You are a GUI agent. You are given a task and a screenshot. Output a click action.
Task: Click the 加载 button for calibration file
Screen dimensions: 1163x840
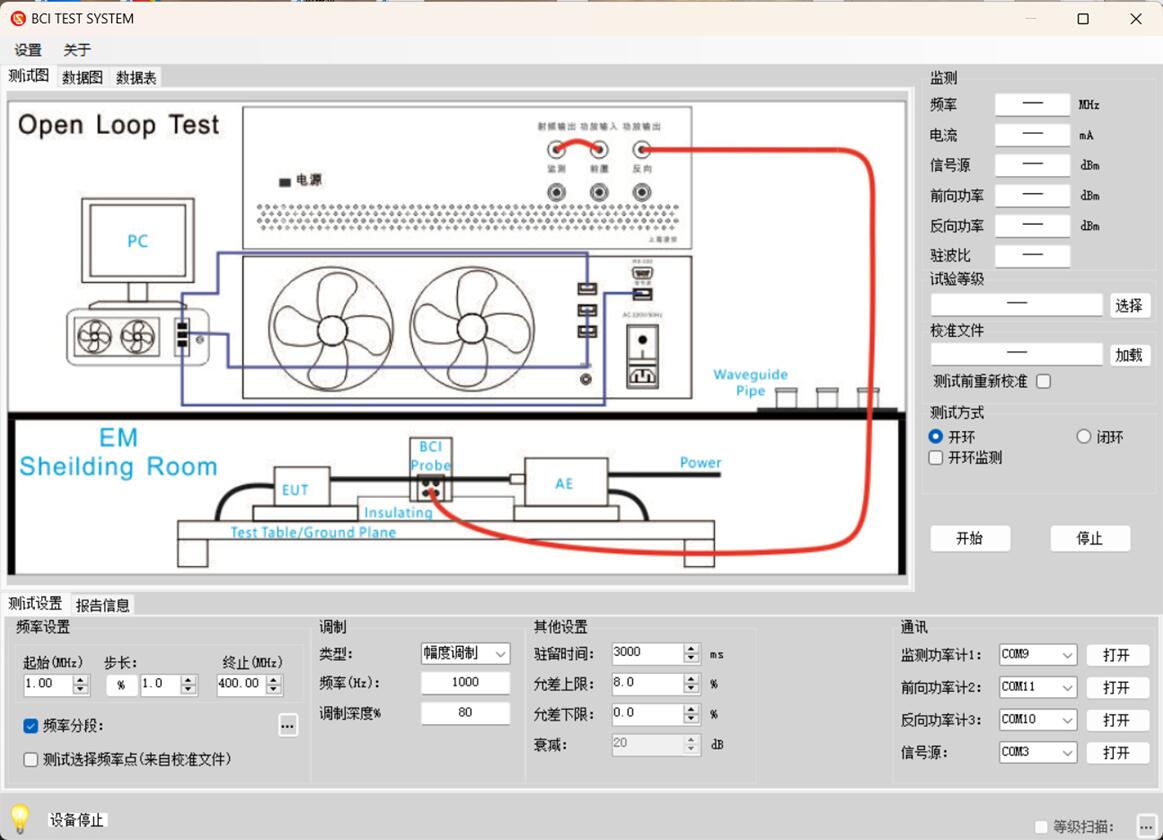[x=1129, y=354]
